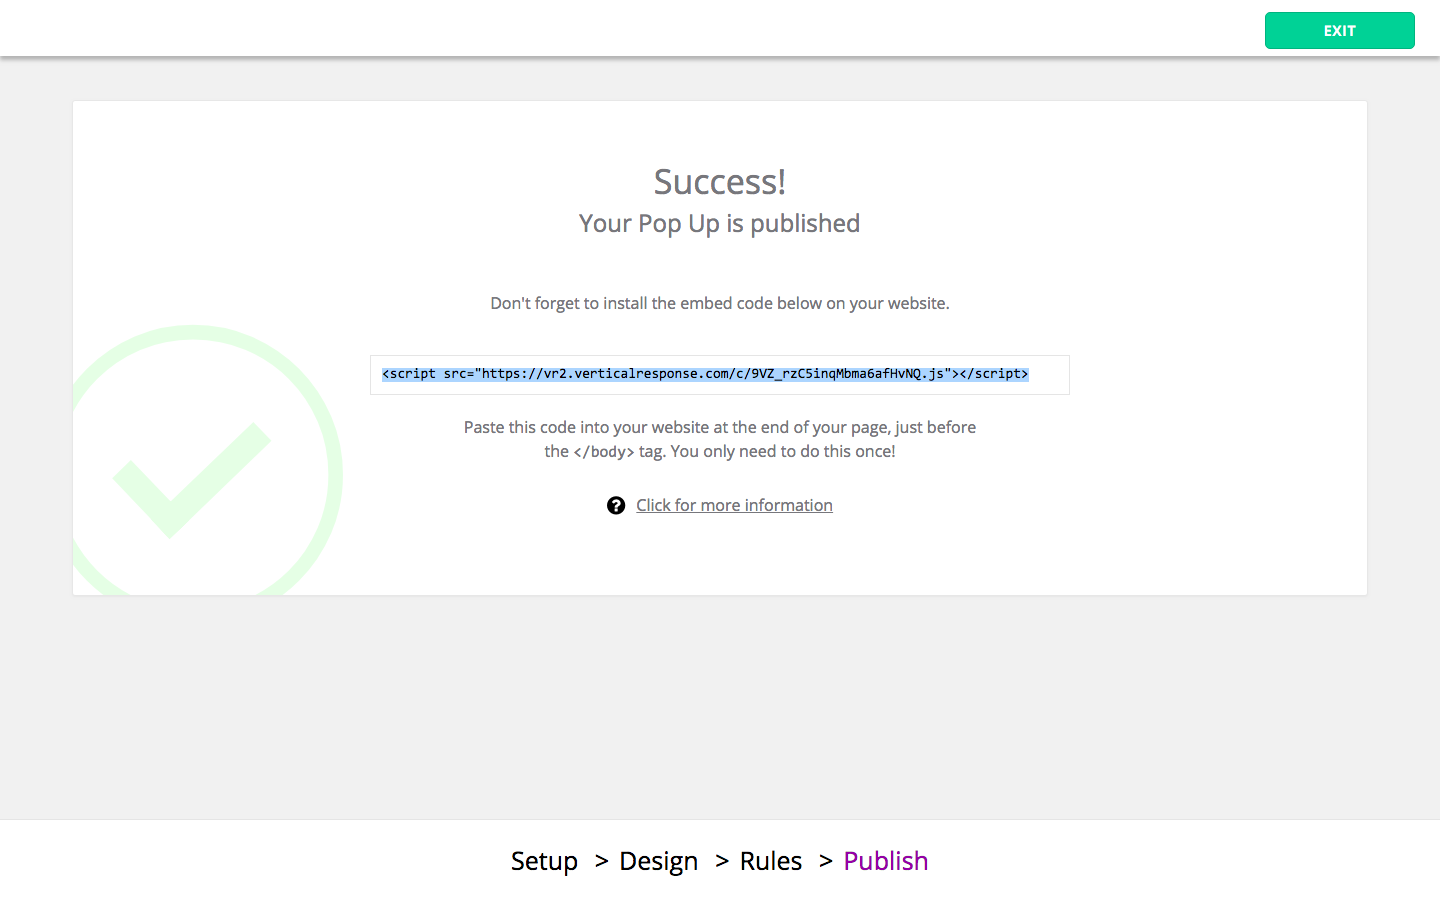
Task: Click the 'Your Pop Up is published' text
Action: pos(720,224)
